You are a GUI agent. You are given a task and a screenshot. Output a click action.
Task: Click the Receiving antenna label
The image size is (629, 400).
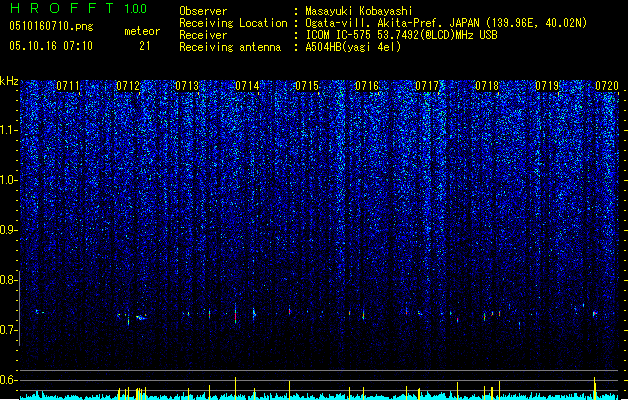(230, 47)
